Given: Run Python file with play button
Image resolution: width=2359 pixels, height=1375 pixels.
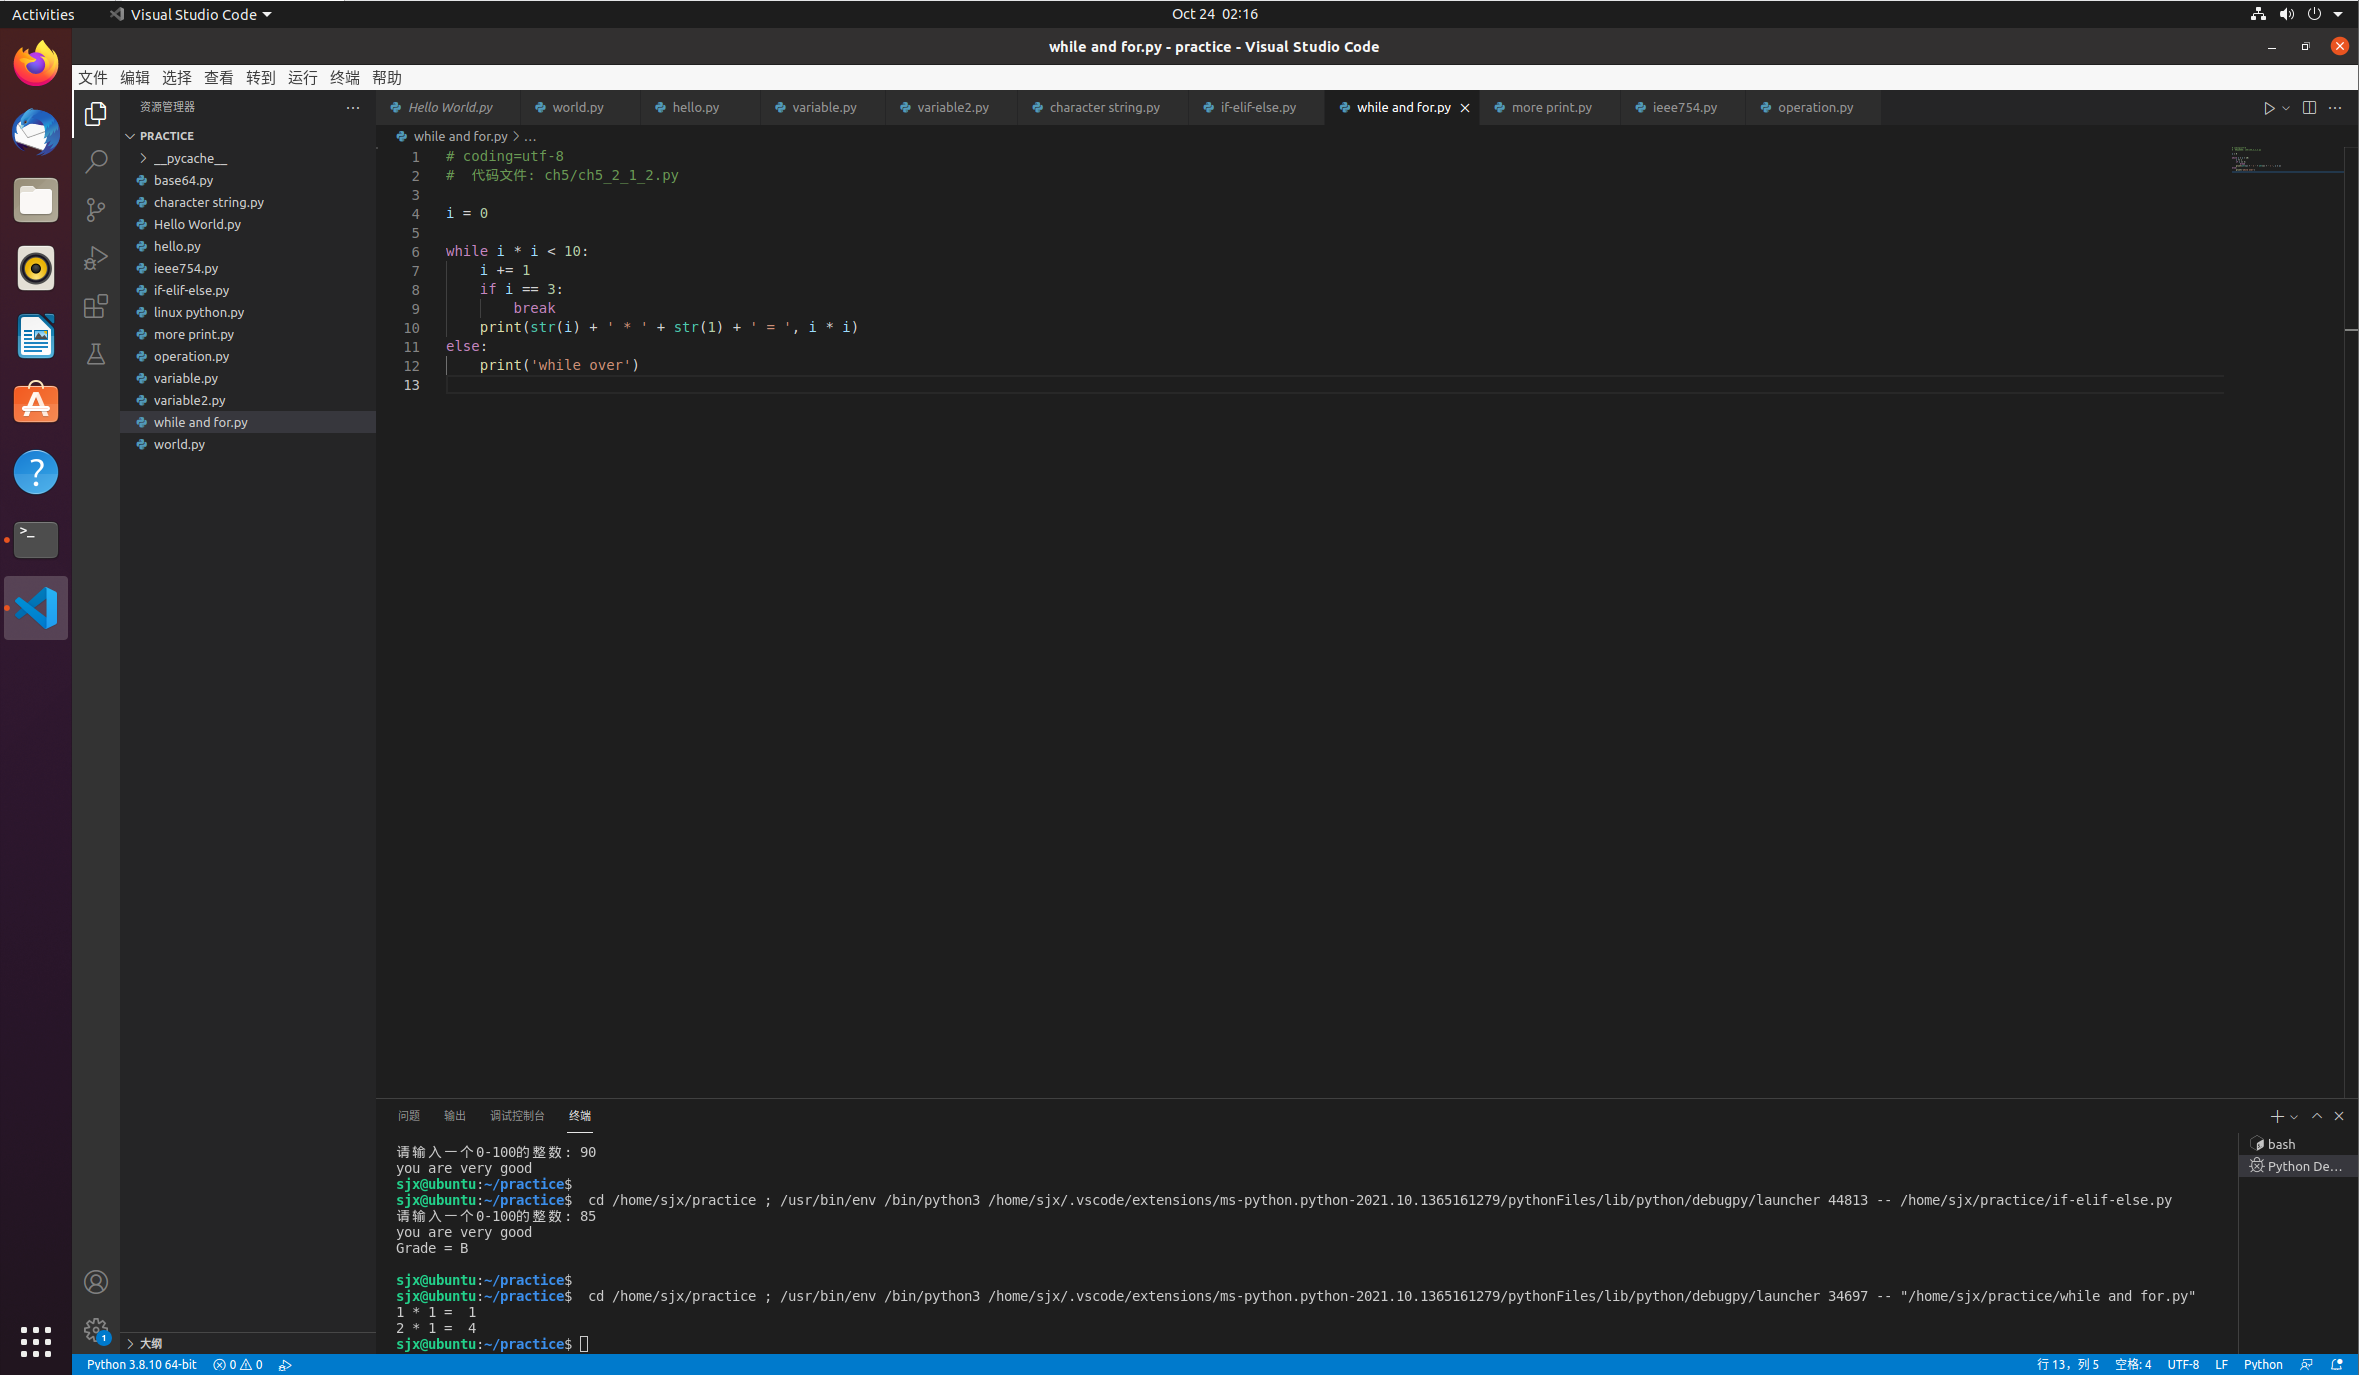Looking at the screenshot, I should pos(2269,108).
